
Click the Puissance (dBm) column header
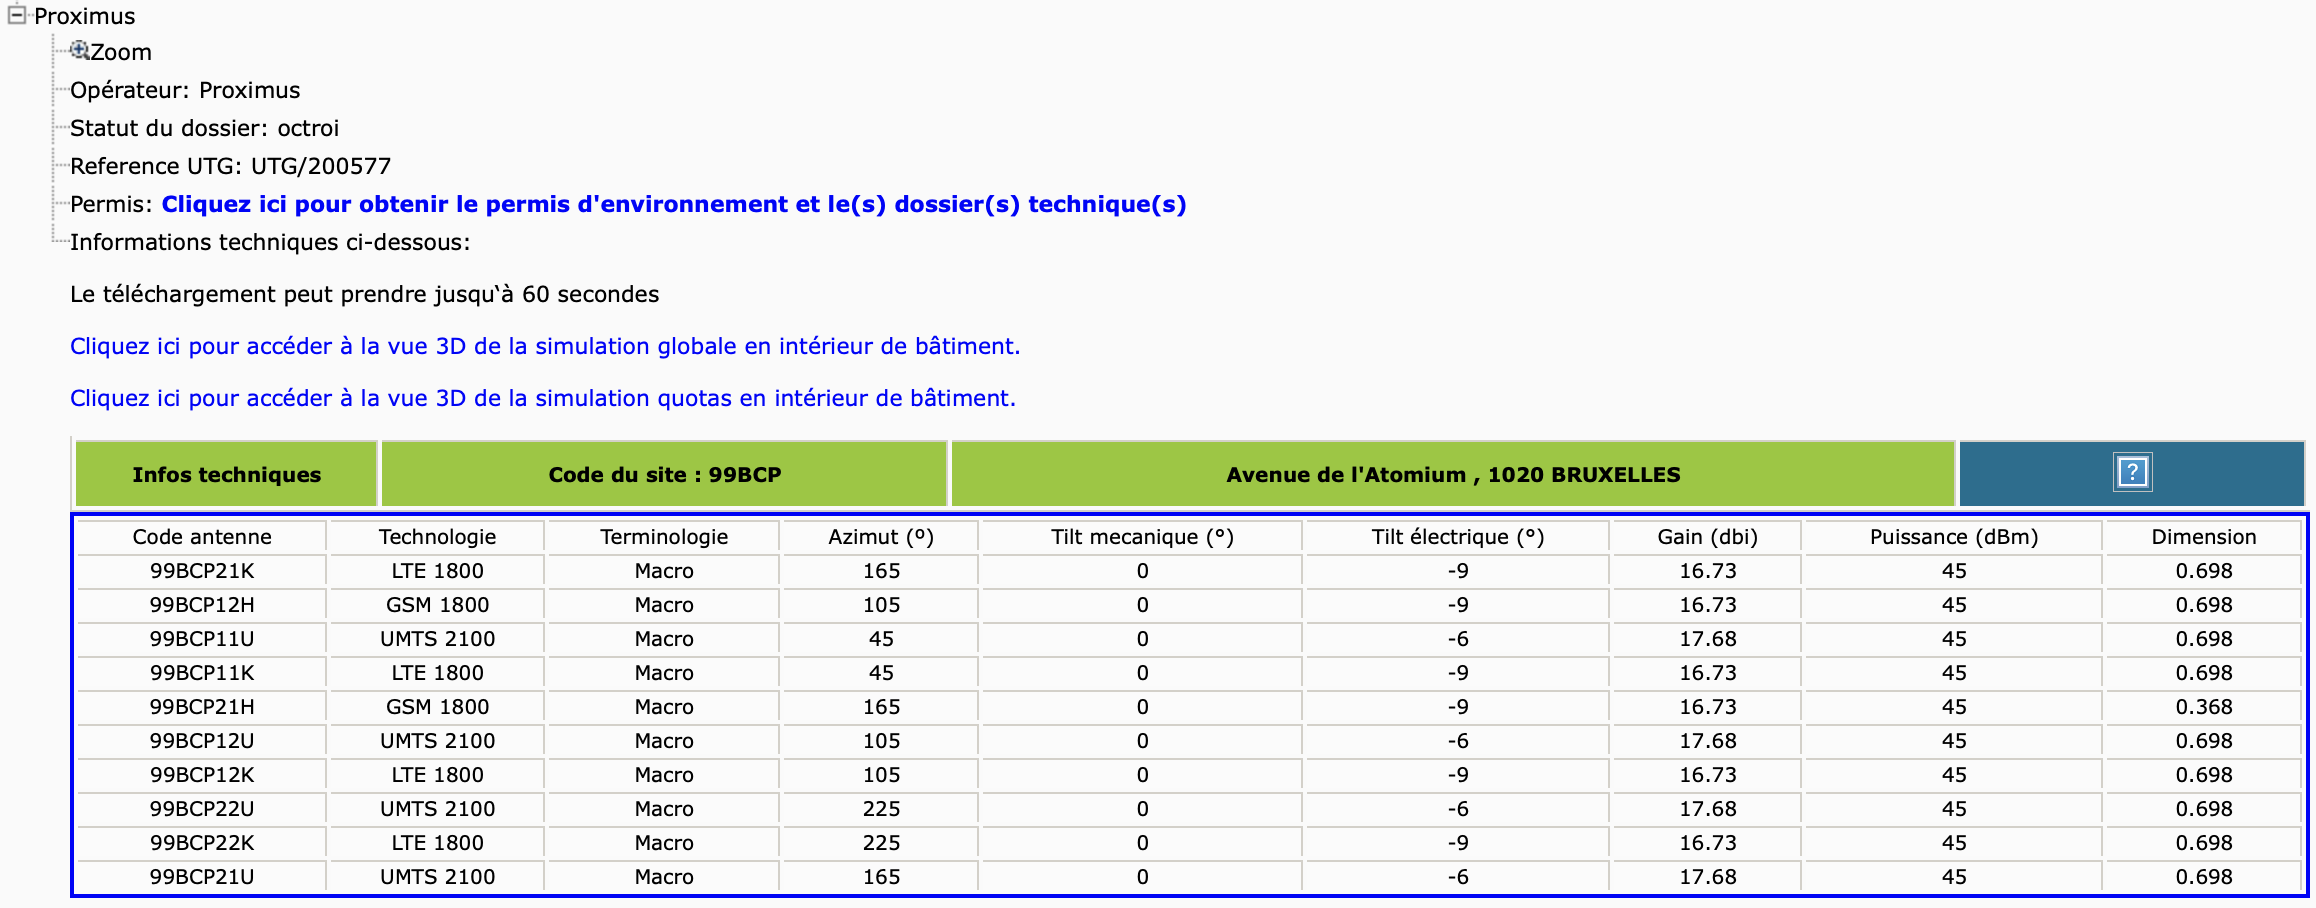[1954, 537]
